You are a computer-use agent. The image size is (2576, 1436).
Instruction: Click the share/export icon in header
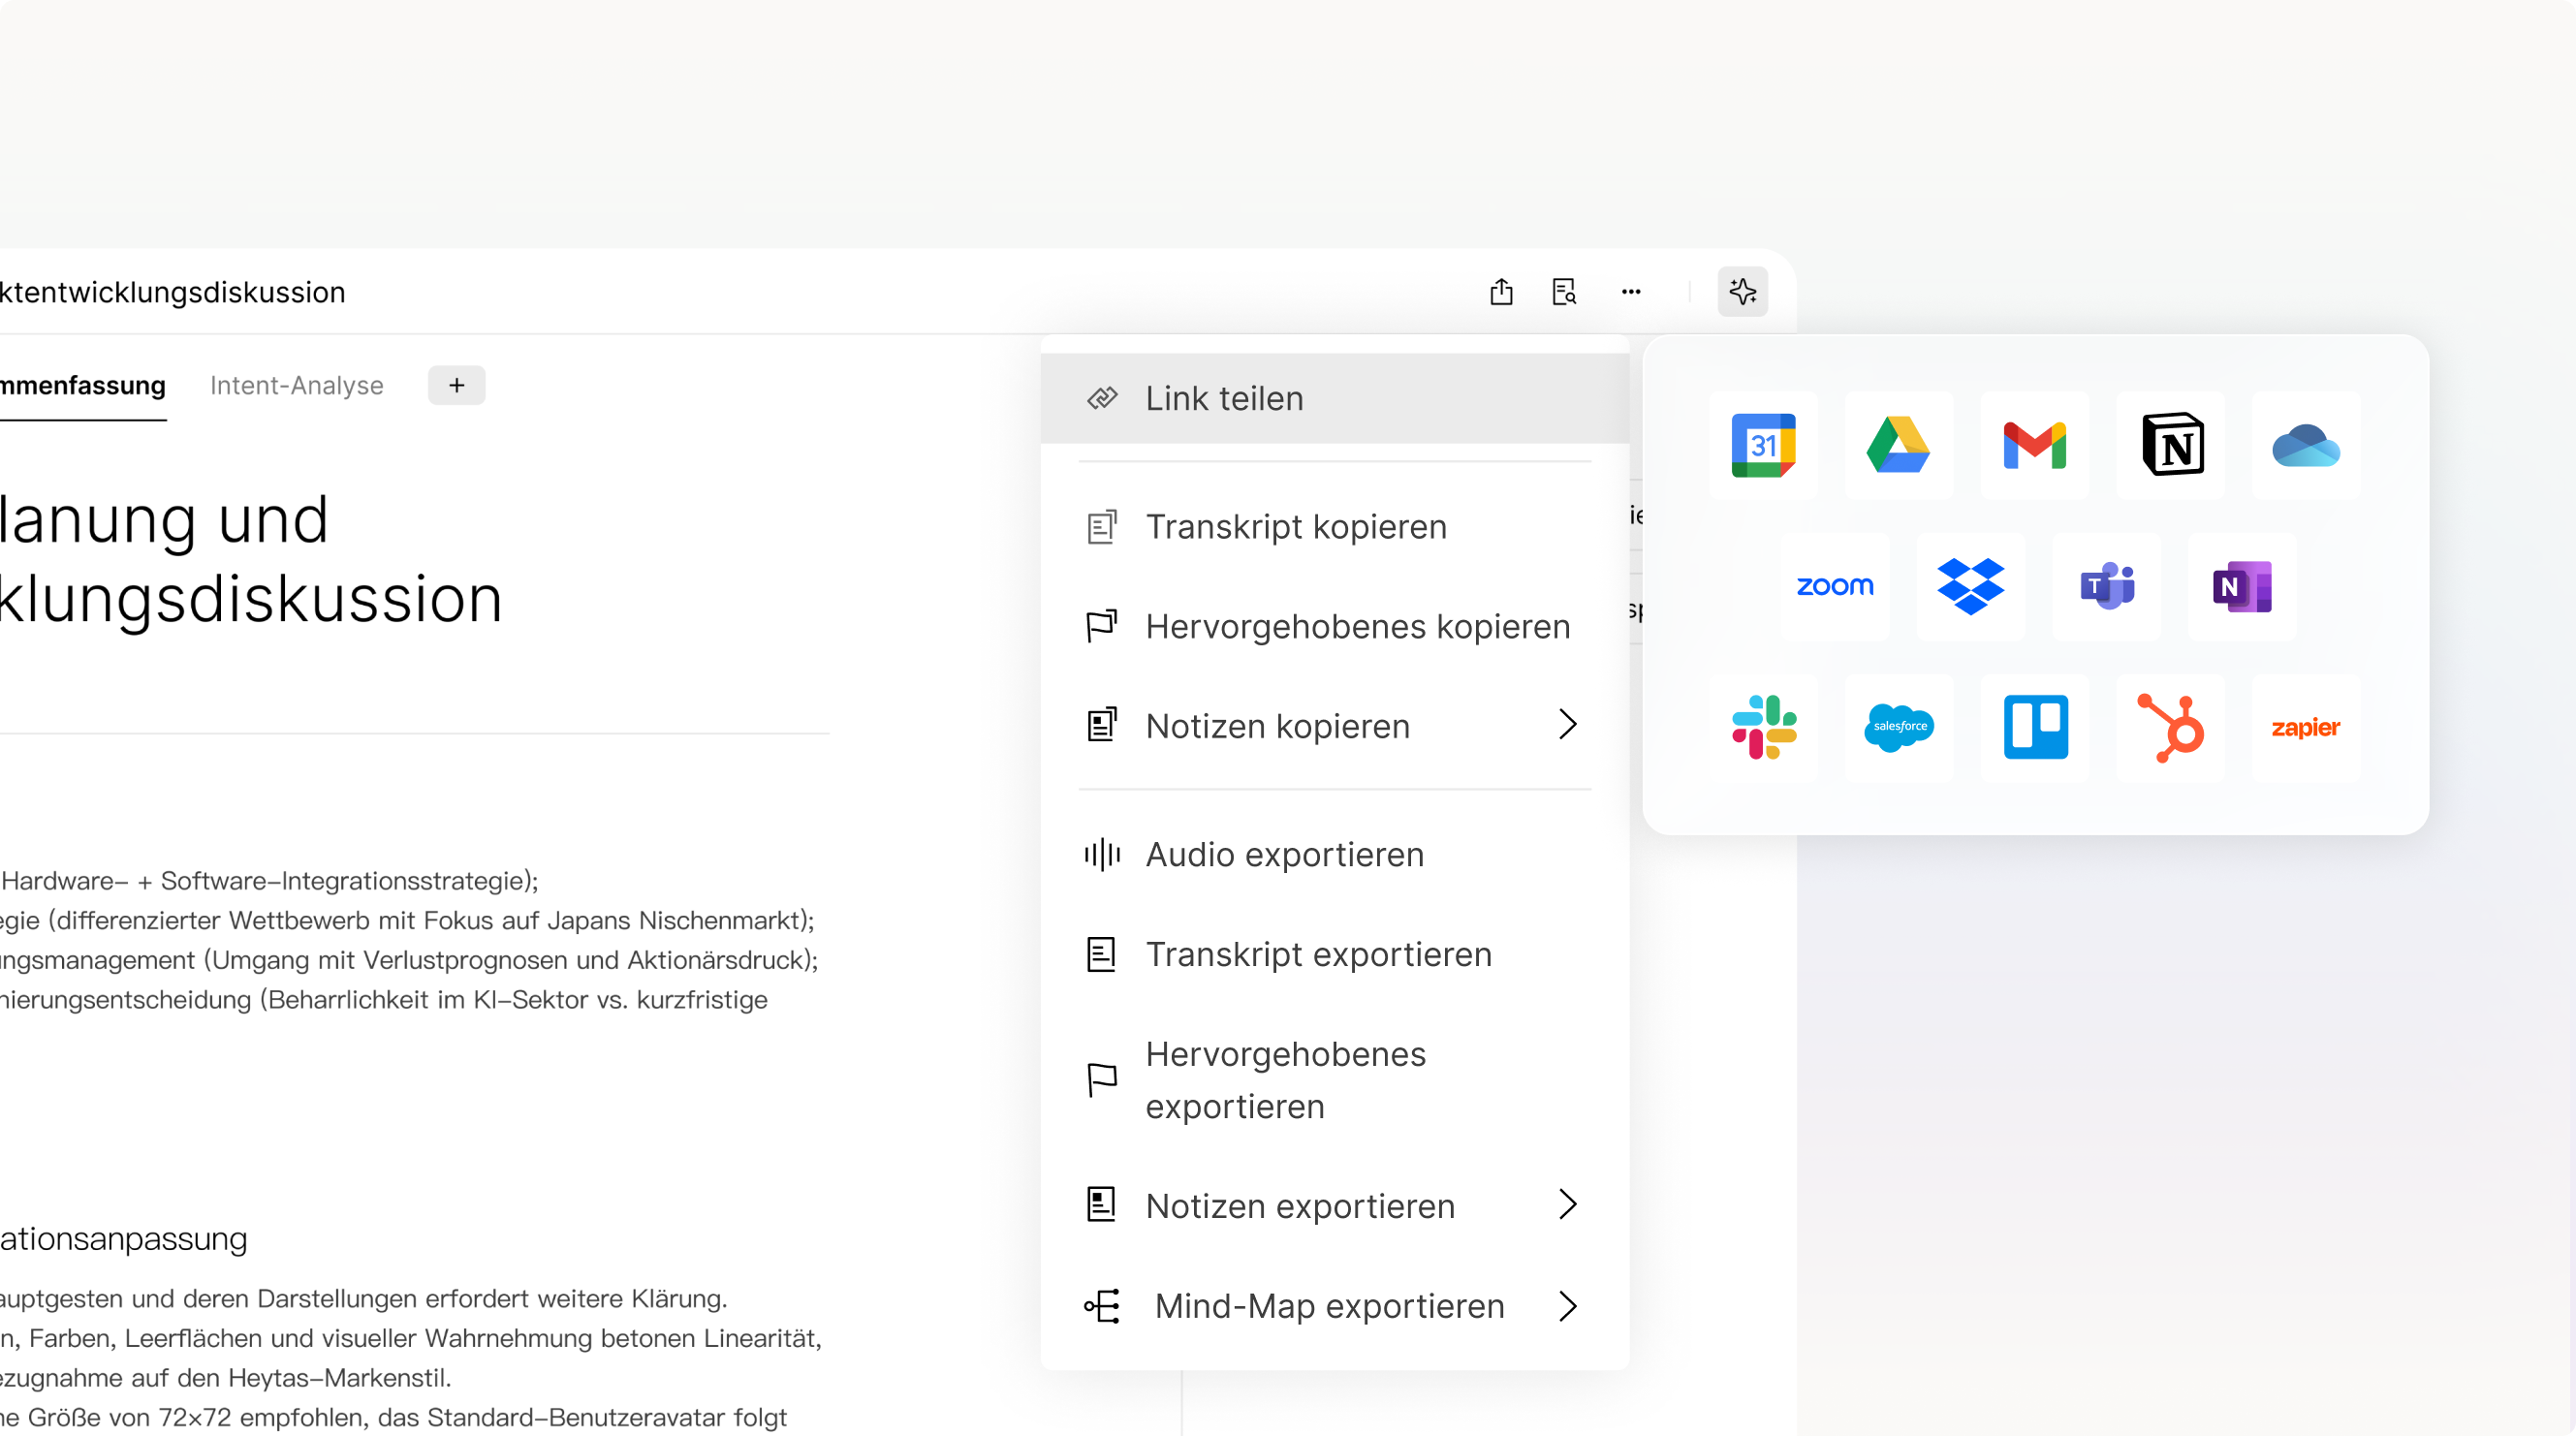coord(1501,292)
